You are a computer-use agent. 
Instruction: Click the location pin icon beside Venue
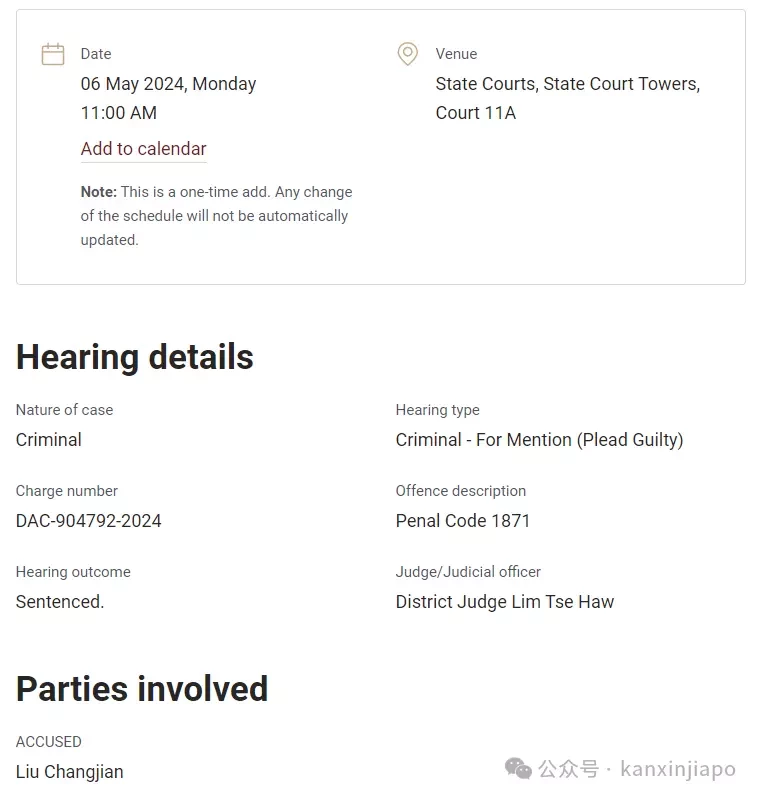[x=407, y=54]
